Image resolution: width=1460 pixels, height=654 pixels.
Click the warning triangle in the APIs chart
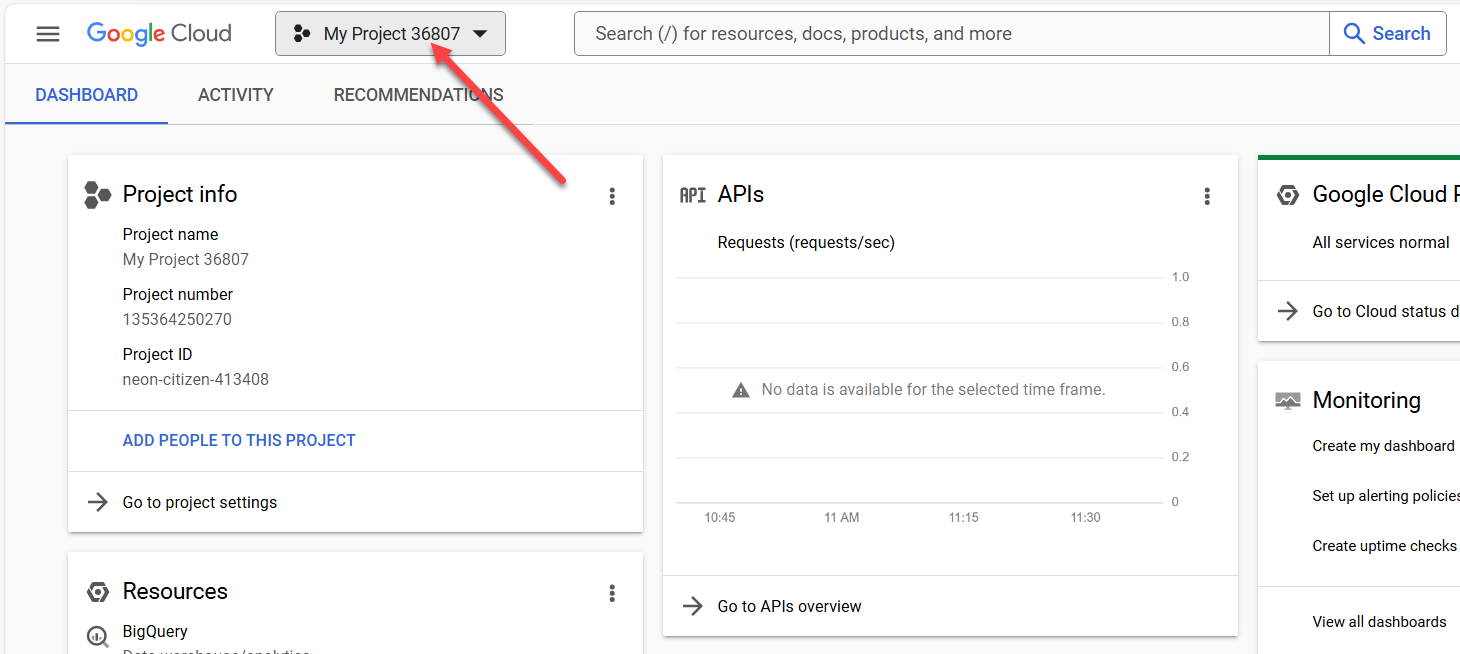point(741,390)
